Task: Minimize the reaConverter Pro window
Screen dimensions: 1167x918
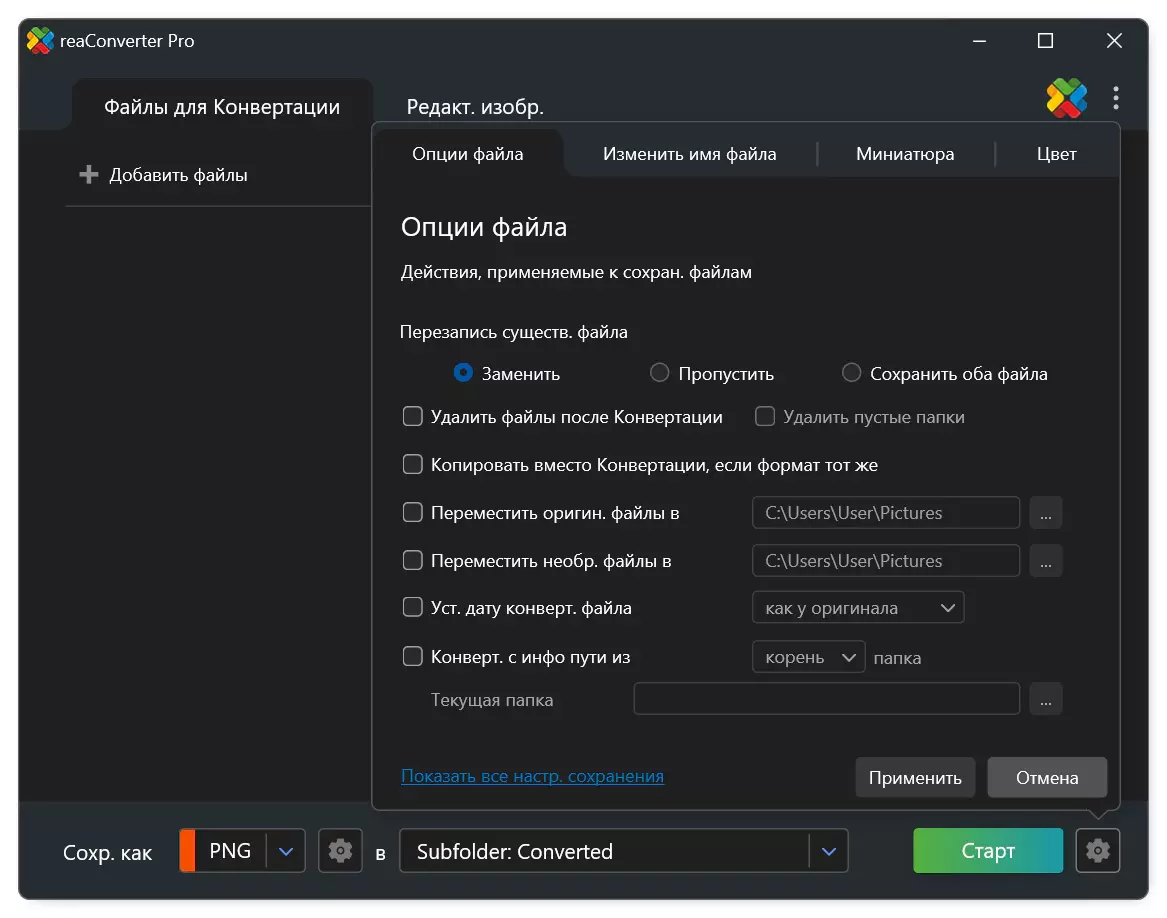Action: click(979, 41)
